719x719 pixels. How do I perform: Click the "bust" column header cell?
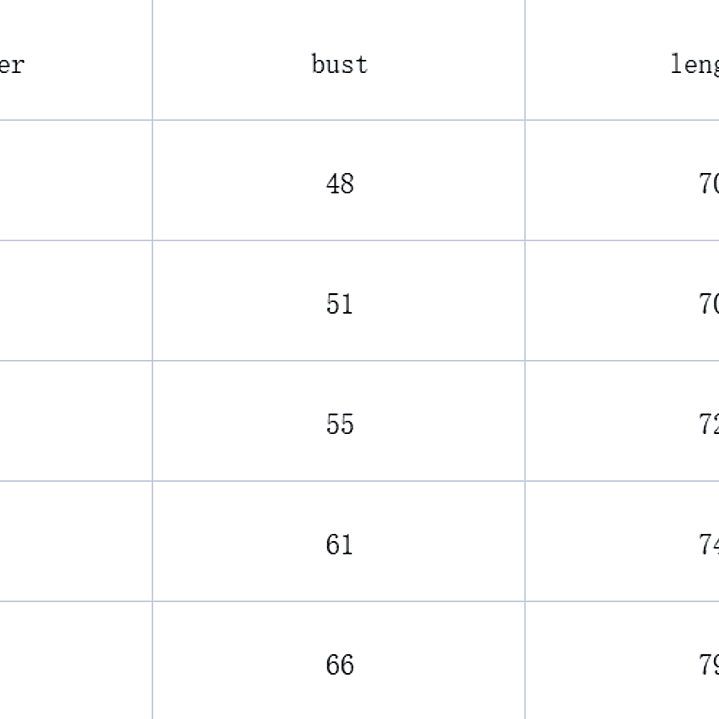click(339, 65)
